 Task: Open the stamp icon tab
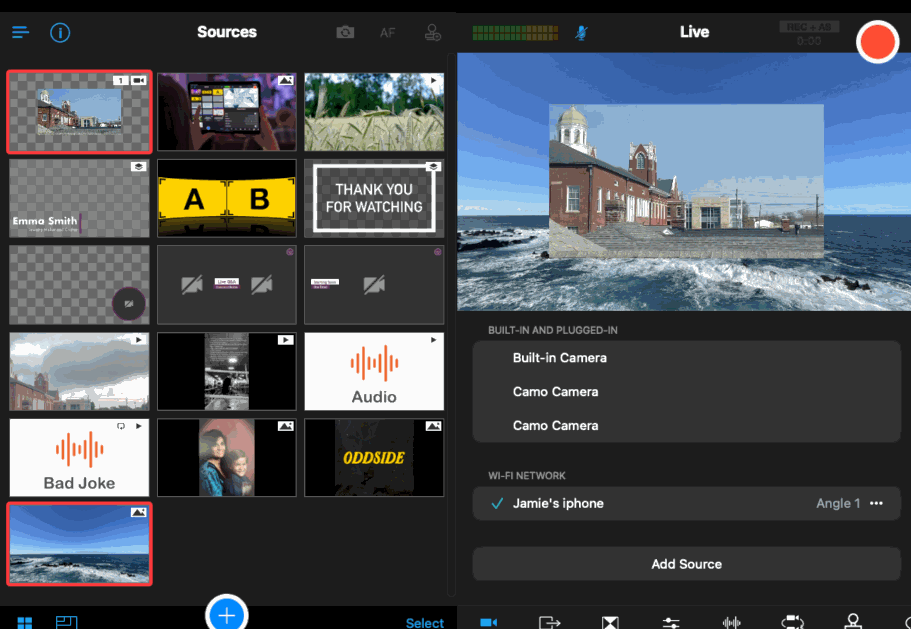(x=853, y=621)
